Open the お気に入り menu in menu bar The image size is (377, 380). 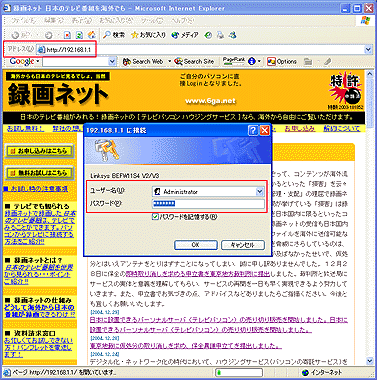click(116, 21)
